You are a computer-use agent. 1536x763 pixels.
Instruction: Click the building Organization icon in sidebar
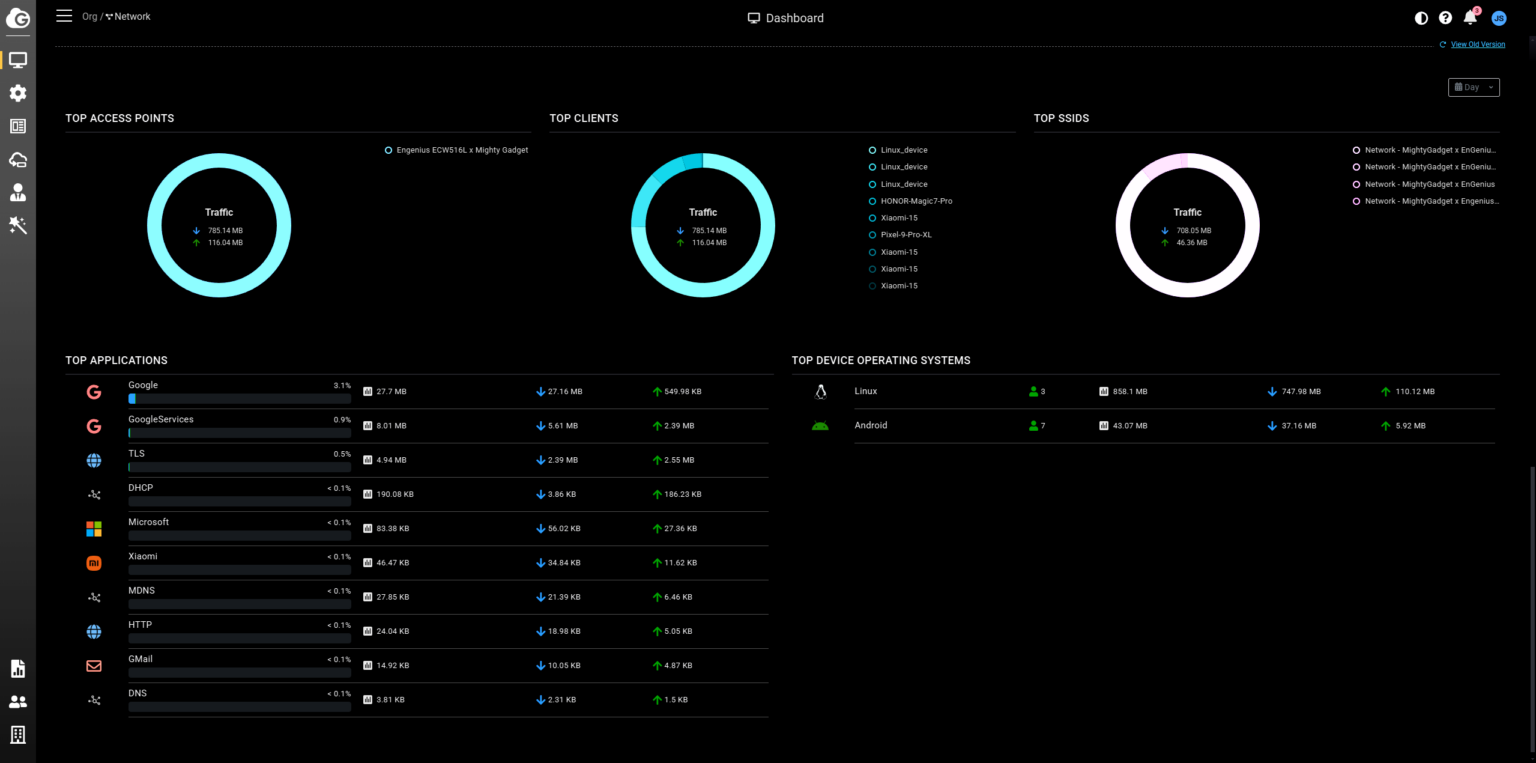(18, 735)
